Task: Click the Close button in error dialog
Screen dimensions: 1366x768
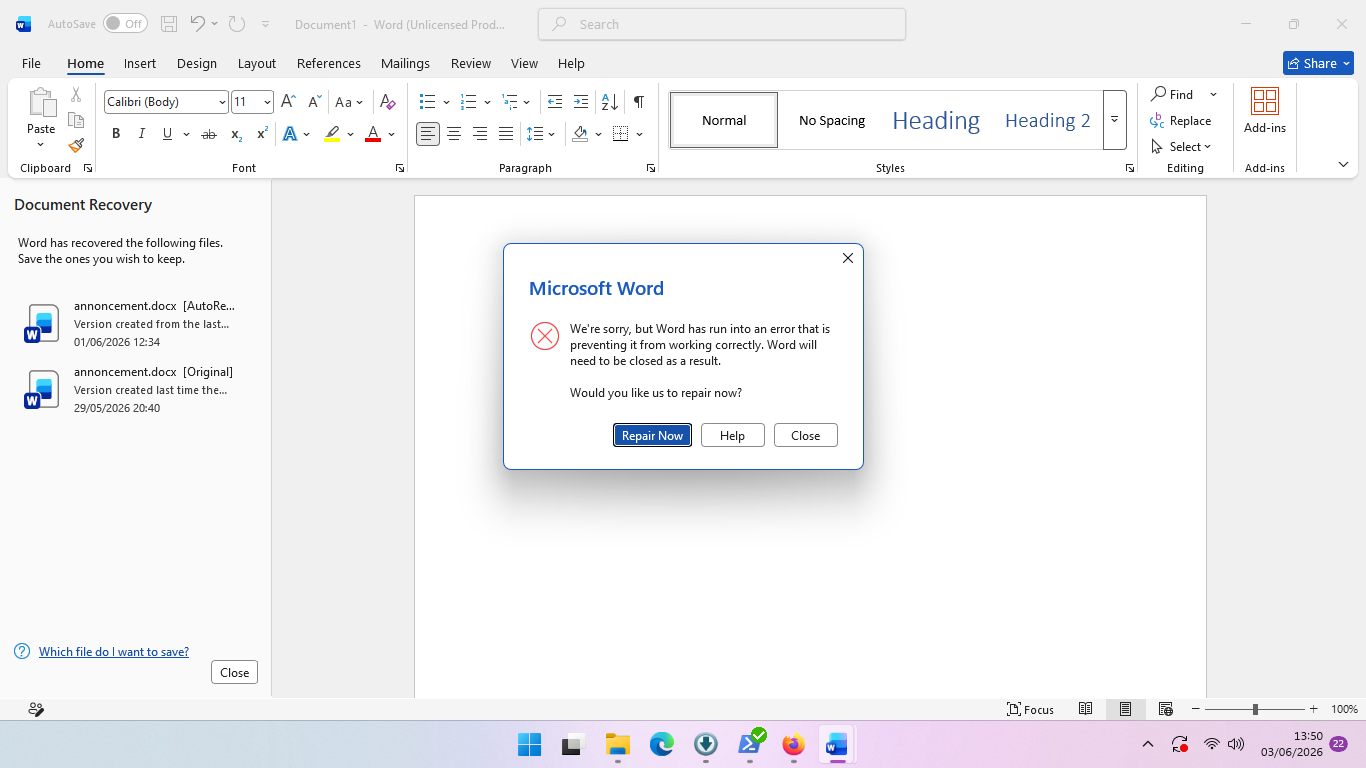Action: point(806,435)
